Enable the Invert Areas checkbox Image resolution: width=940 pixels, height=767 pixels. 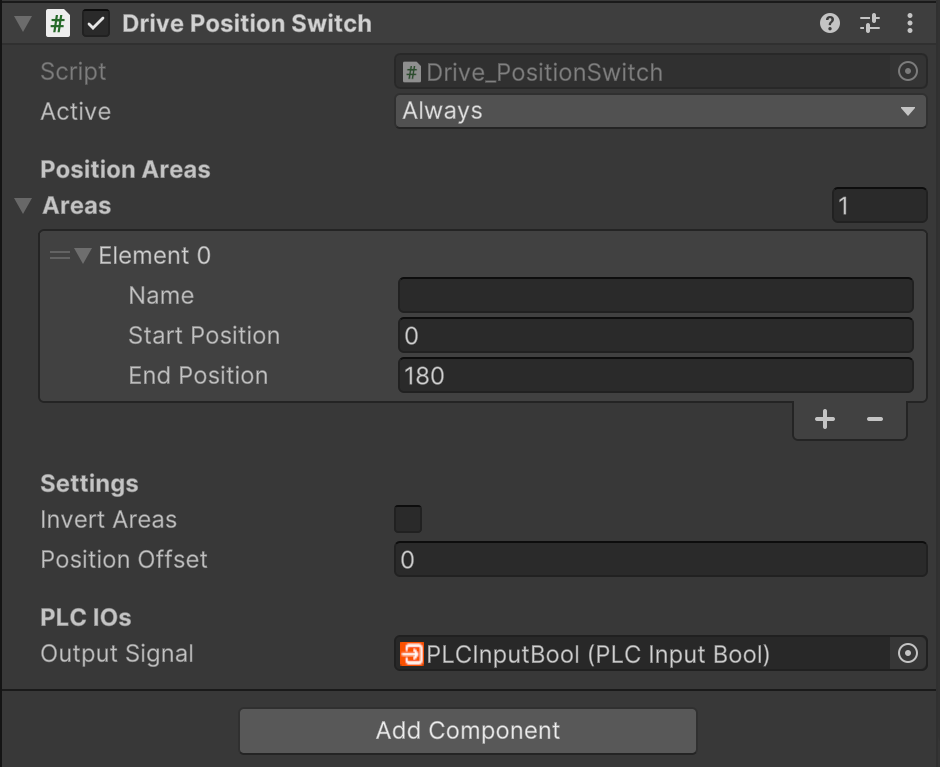[x=408, y=519]
